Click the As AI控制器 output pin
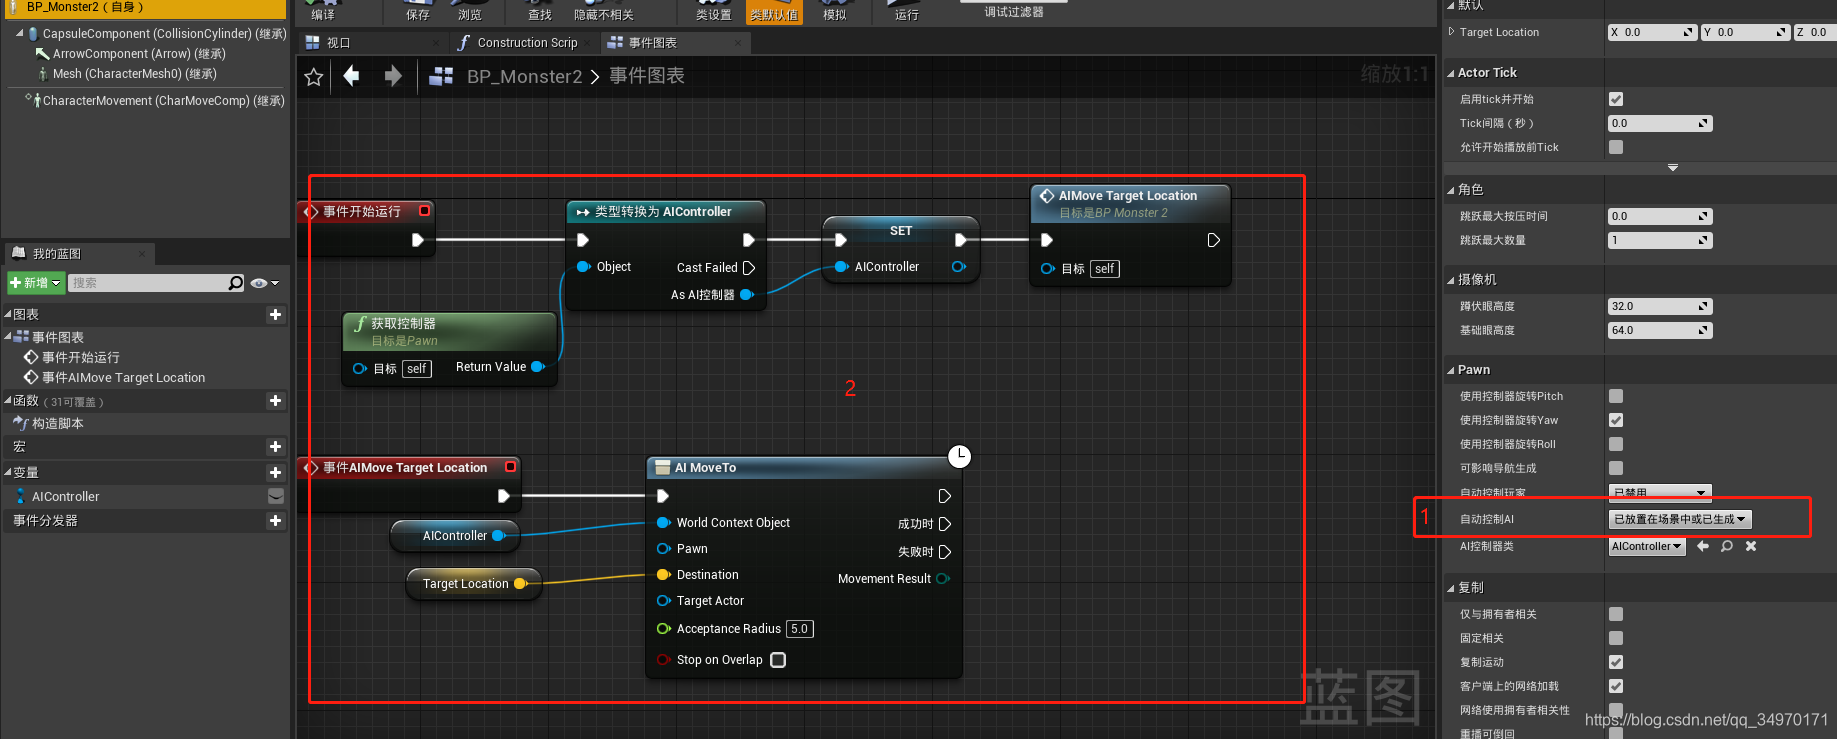1837x739 pixels. [x=746, y=295]
